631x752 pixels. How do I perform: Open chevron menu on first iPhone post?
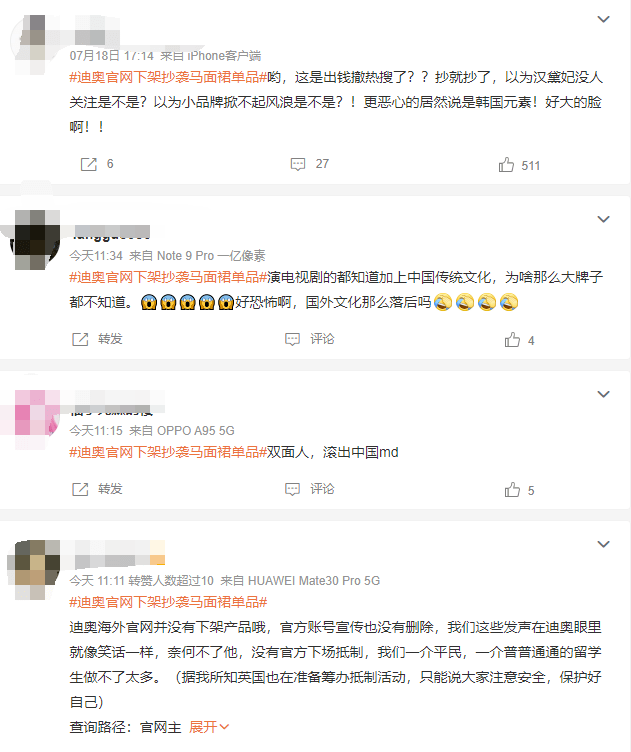pos(603,19)
